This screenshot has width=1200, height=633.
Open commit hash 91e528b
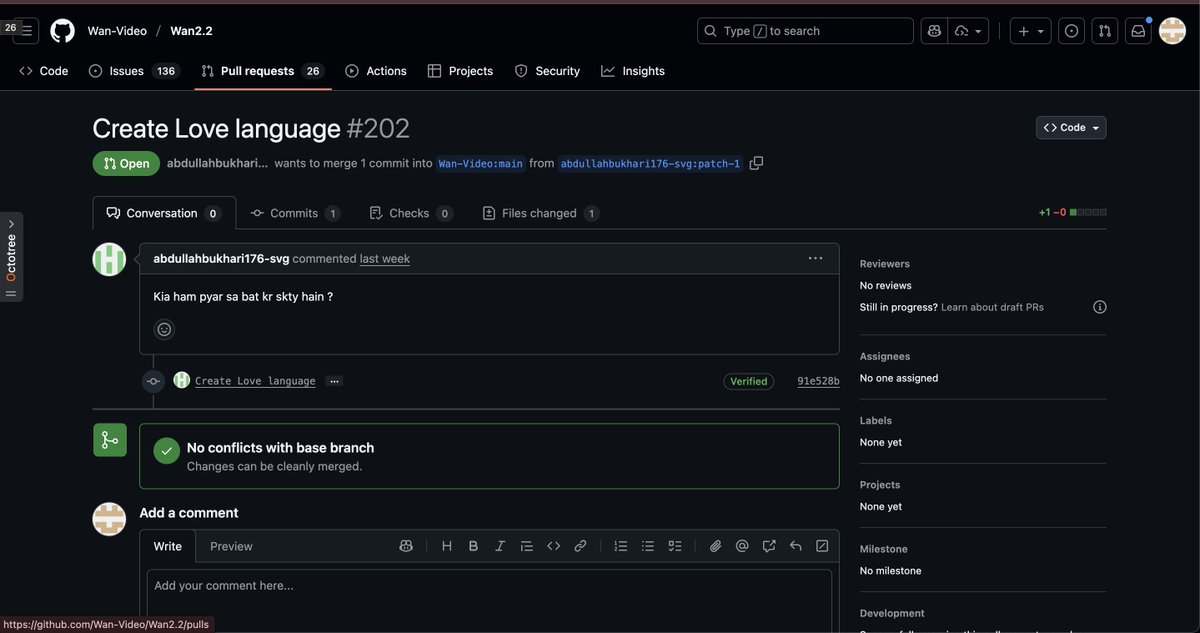click(x=818, y=381)
